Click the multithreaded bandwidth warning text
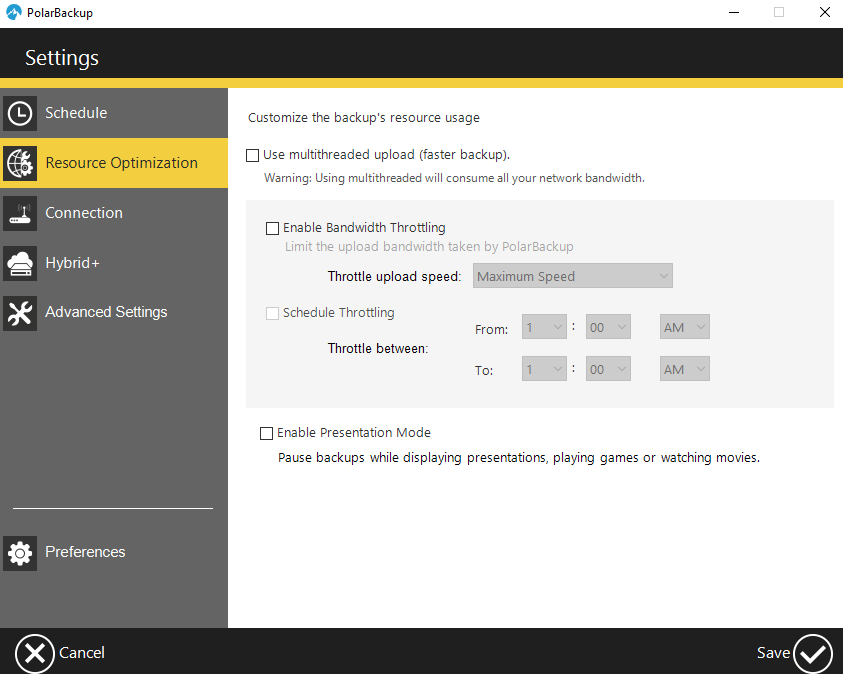The width and height of the screenshot is (843, 674). (454, 178)
